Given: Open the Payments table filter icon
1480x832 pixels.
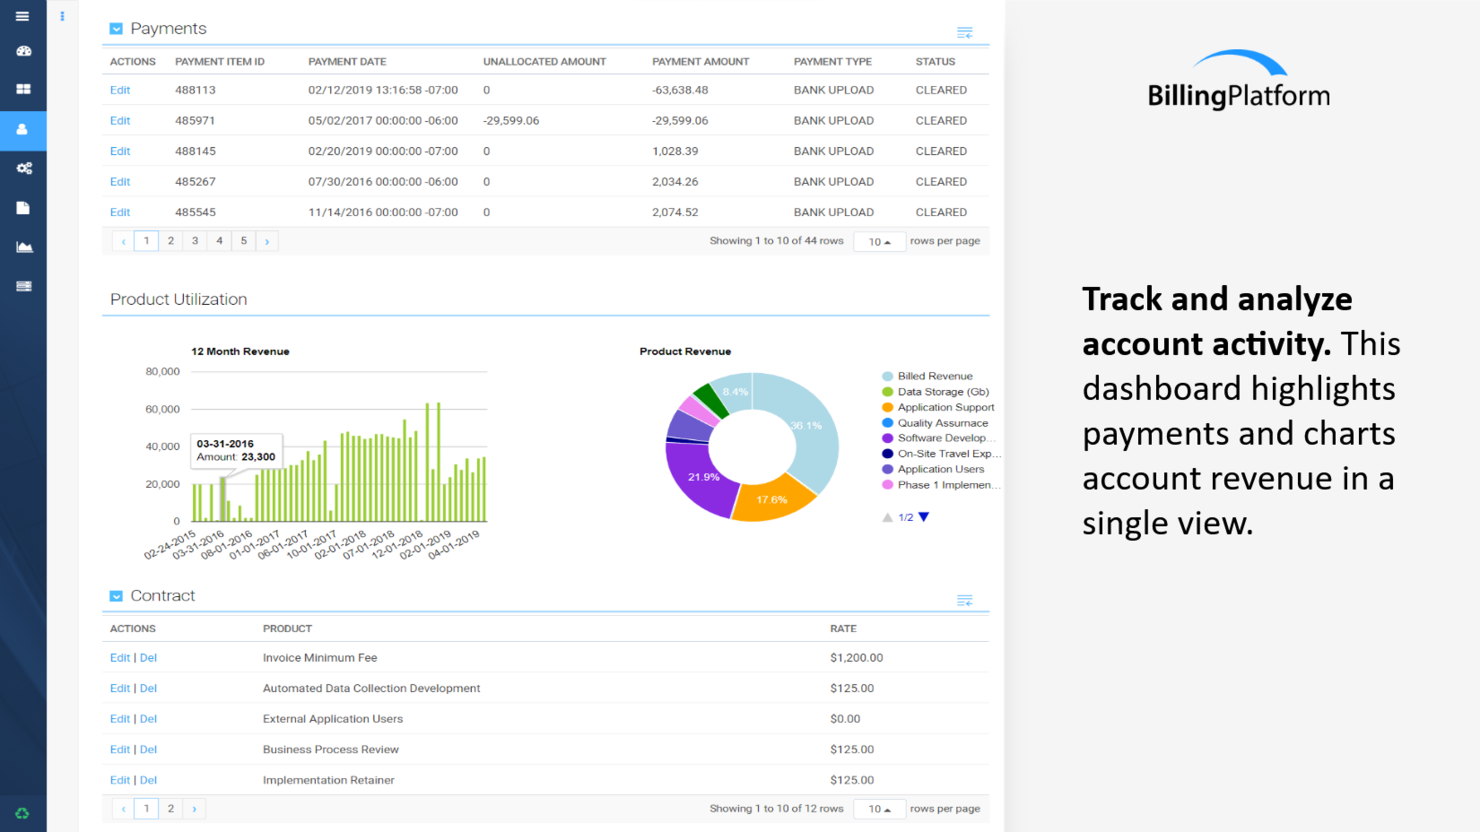Looking at the screenshot, I should (x=964, y=32).
